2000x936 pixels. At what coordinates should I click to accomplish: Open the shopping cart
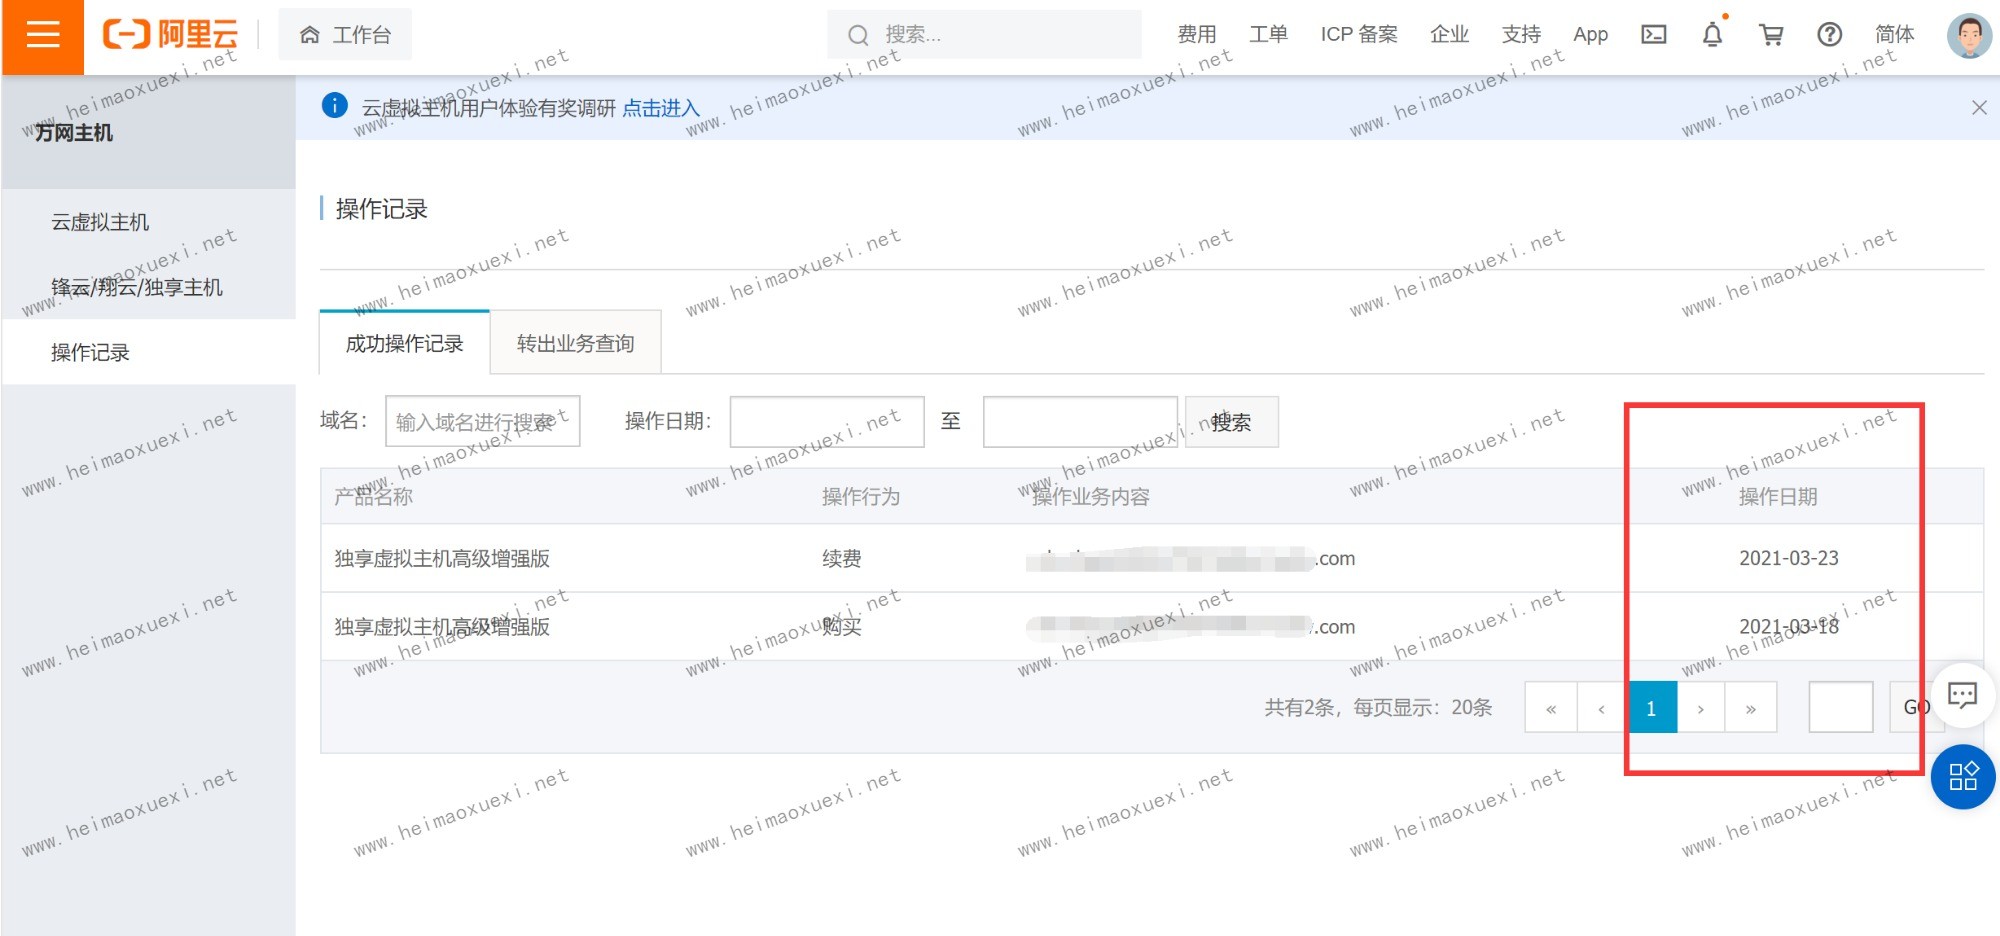1771,35
